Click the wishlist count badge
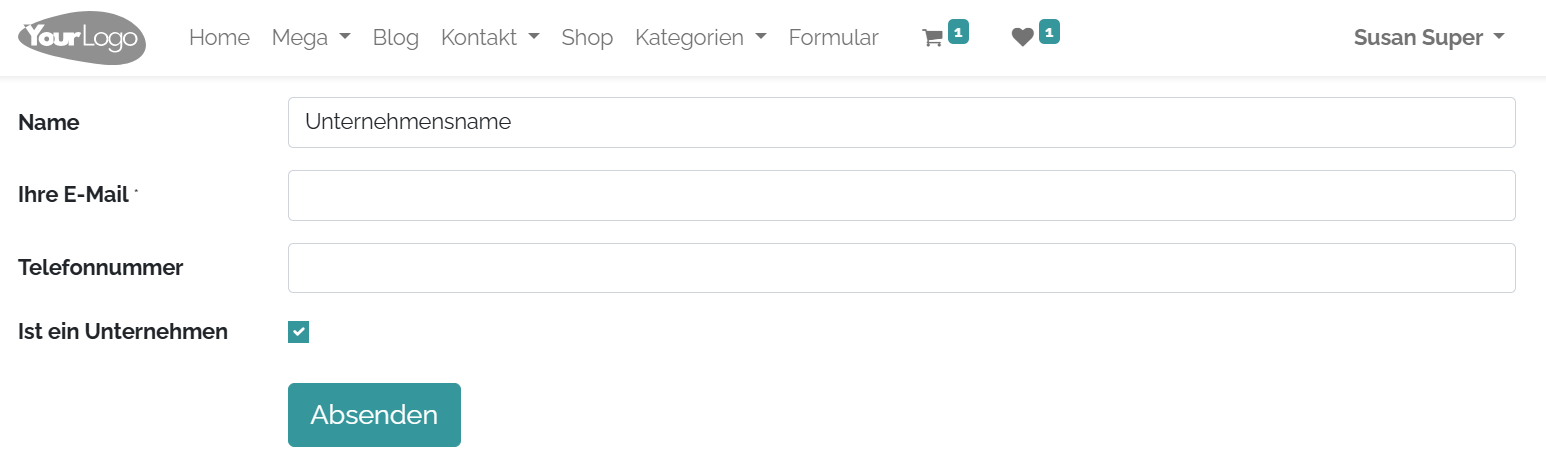 [x=1049, y=32]
